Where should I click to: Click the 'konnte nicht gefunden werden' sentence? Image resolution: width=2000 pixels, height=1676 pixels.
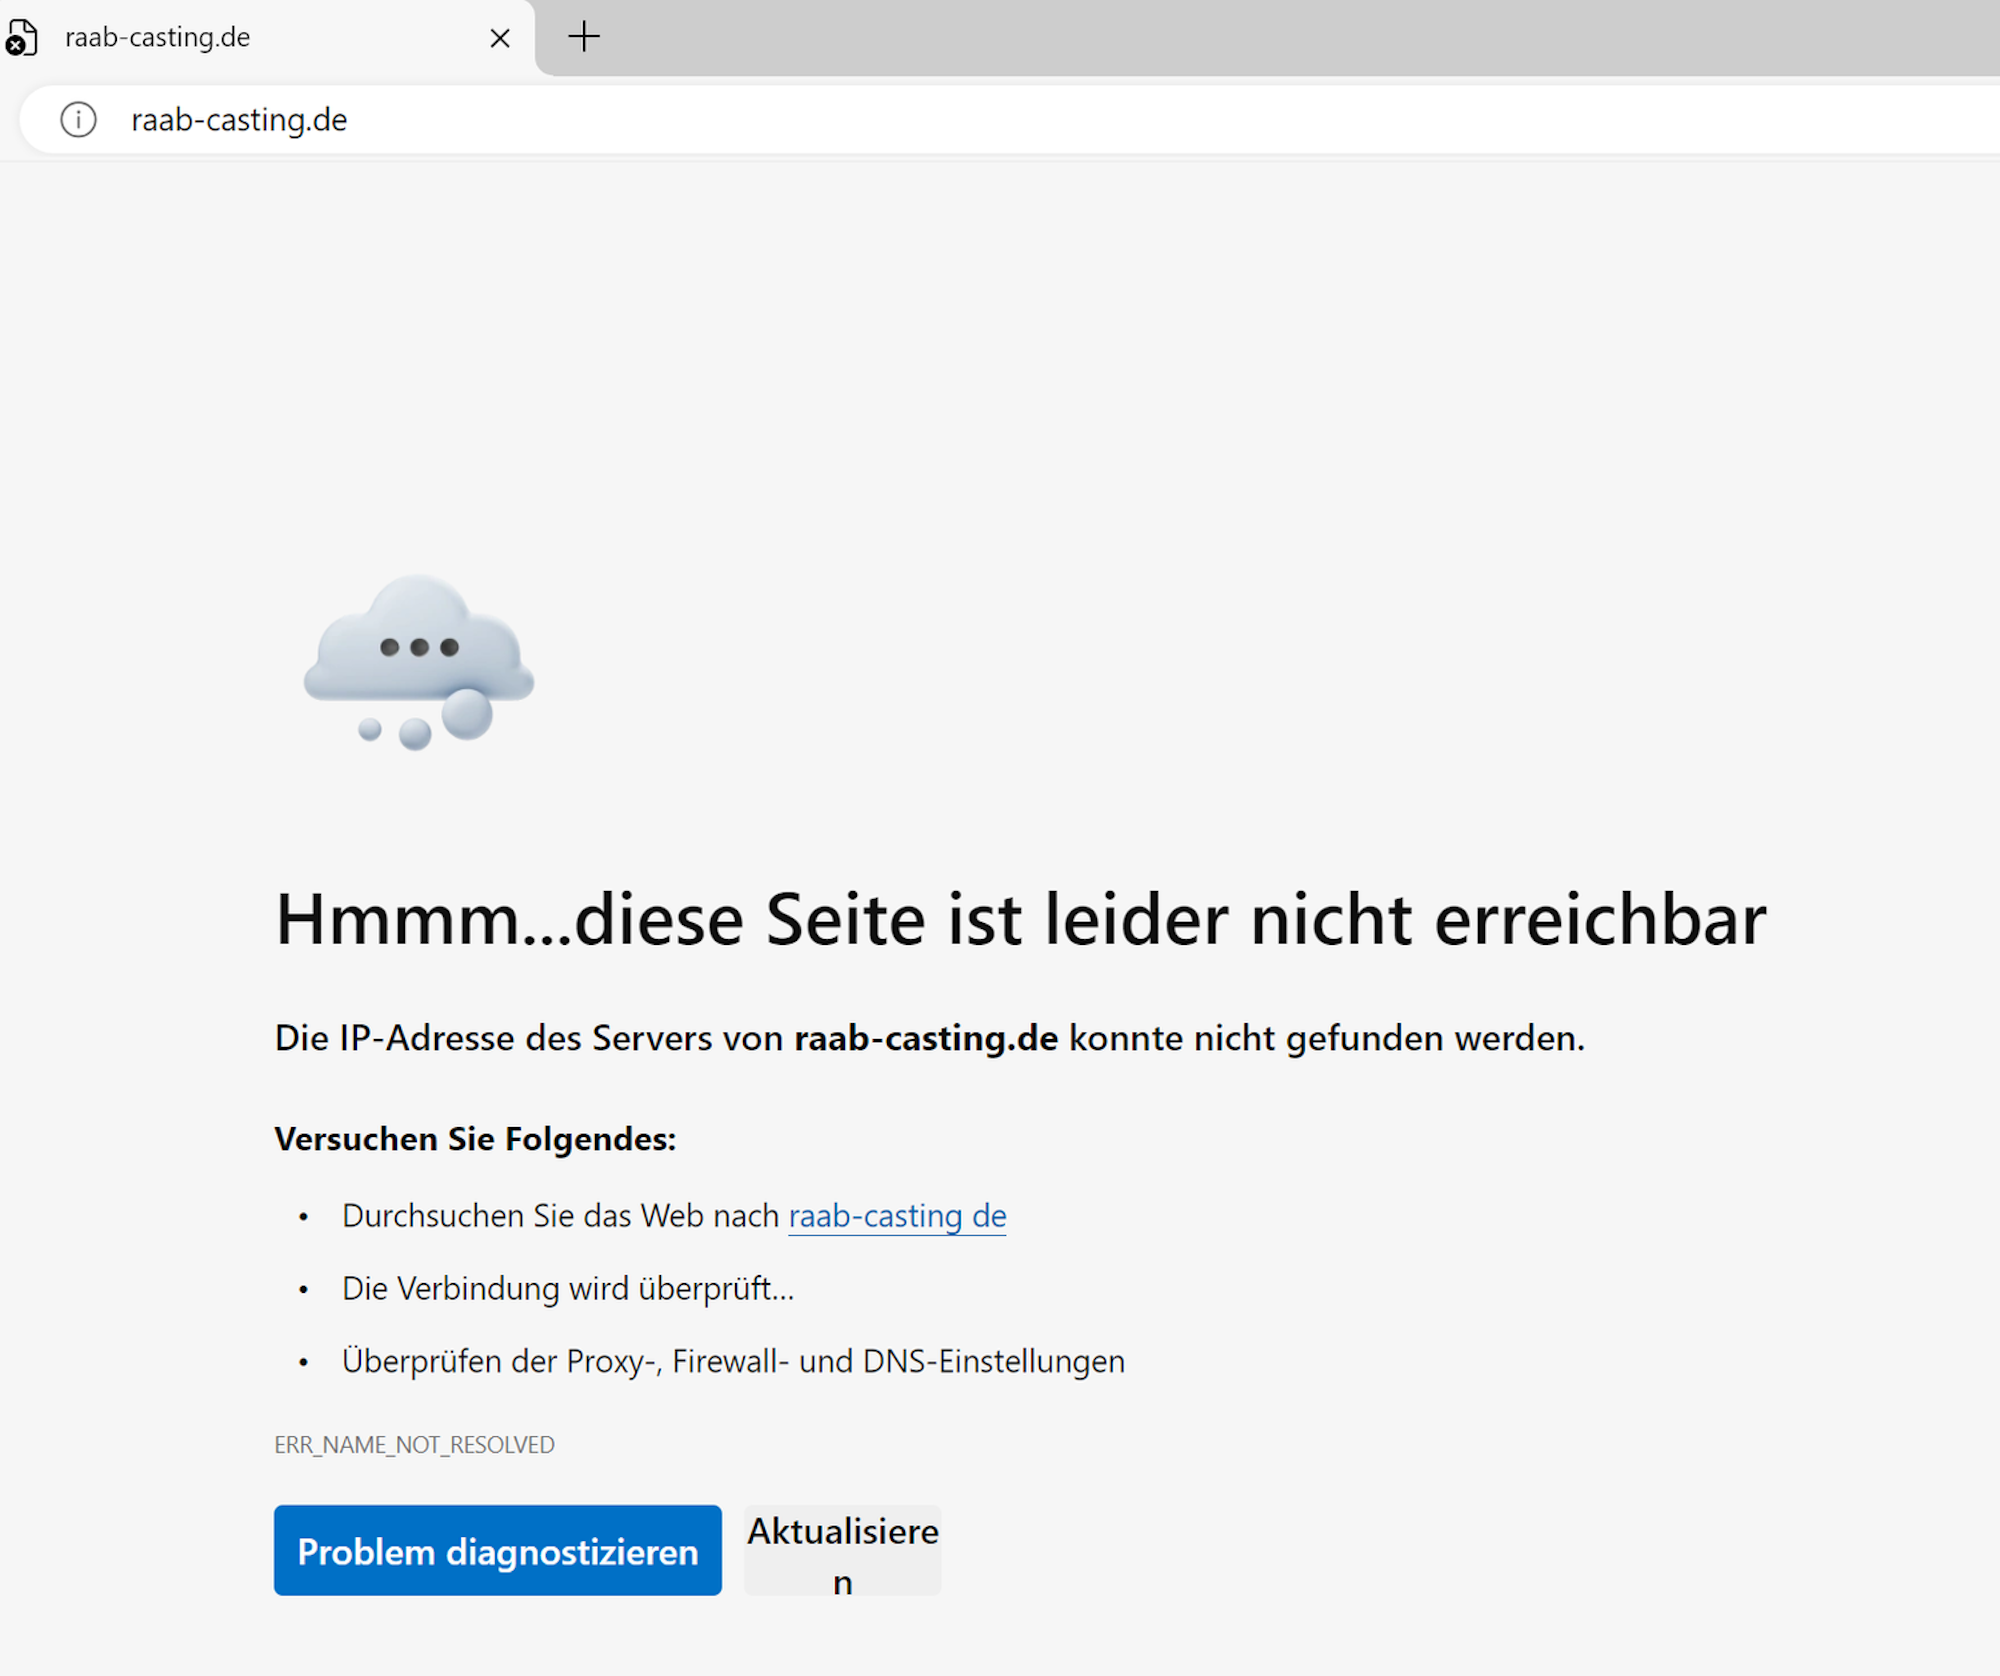point(1326,1038)
